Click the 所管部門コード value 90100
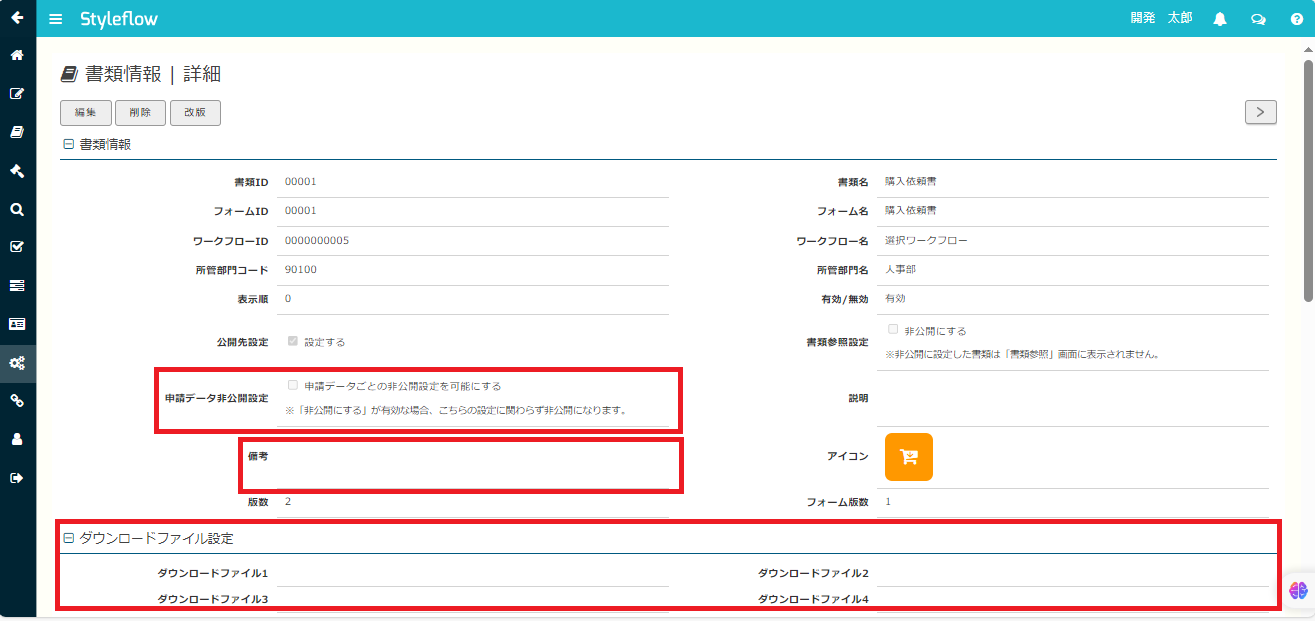1315x621 pixels. point(301,269)
